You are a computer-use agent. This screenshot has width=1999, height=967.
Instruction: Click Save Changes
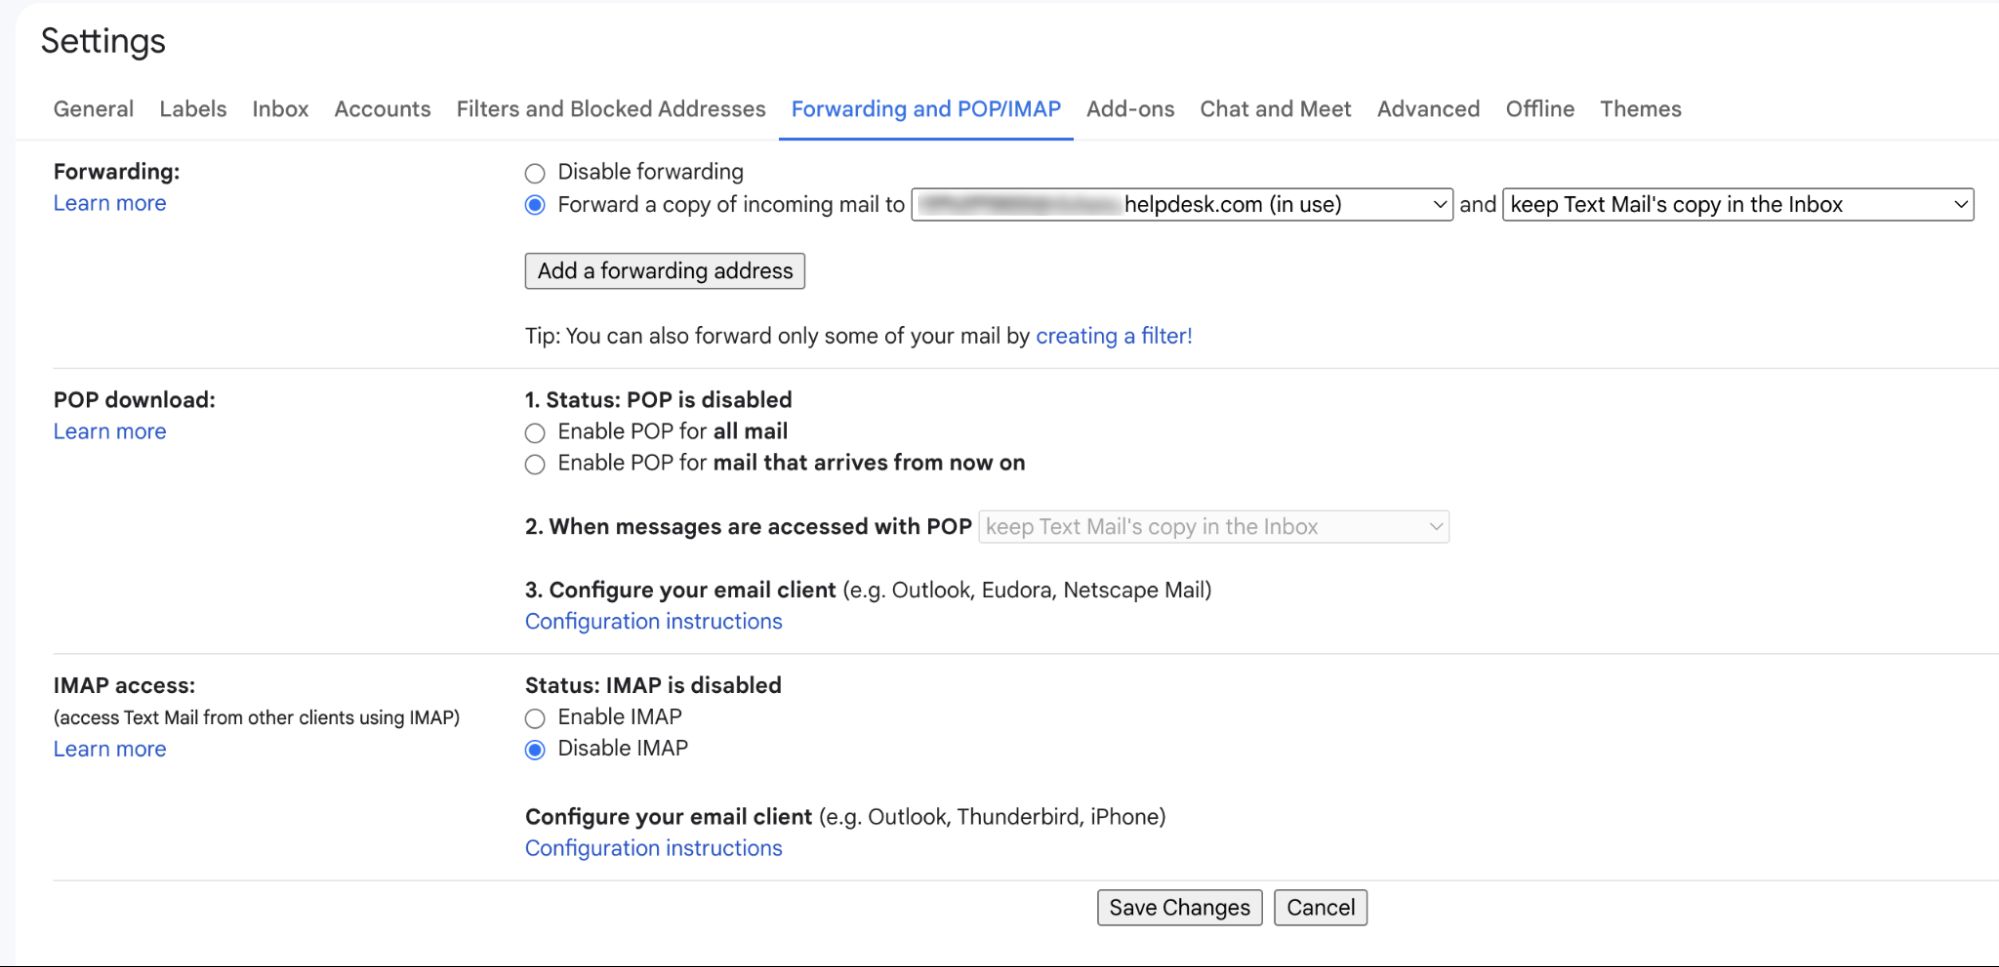(1179, 907)
